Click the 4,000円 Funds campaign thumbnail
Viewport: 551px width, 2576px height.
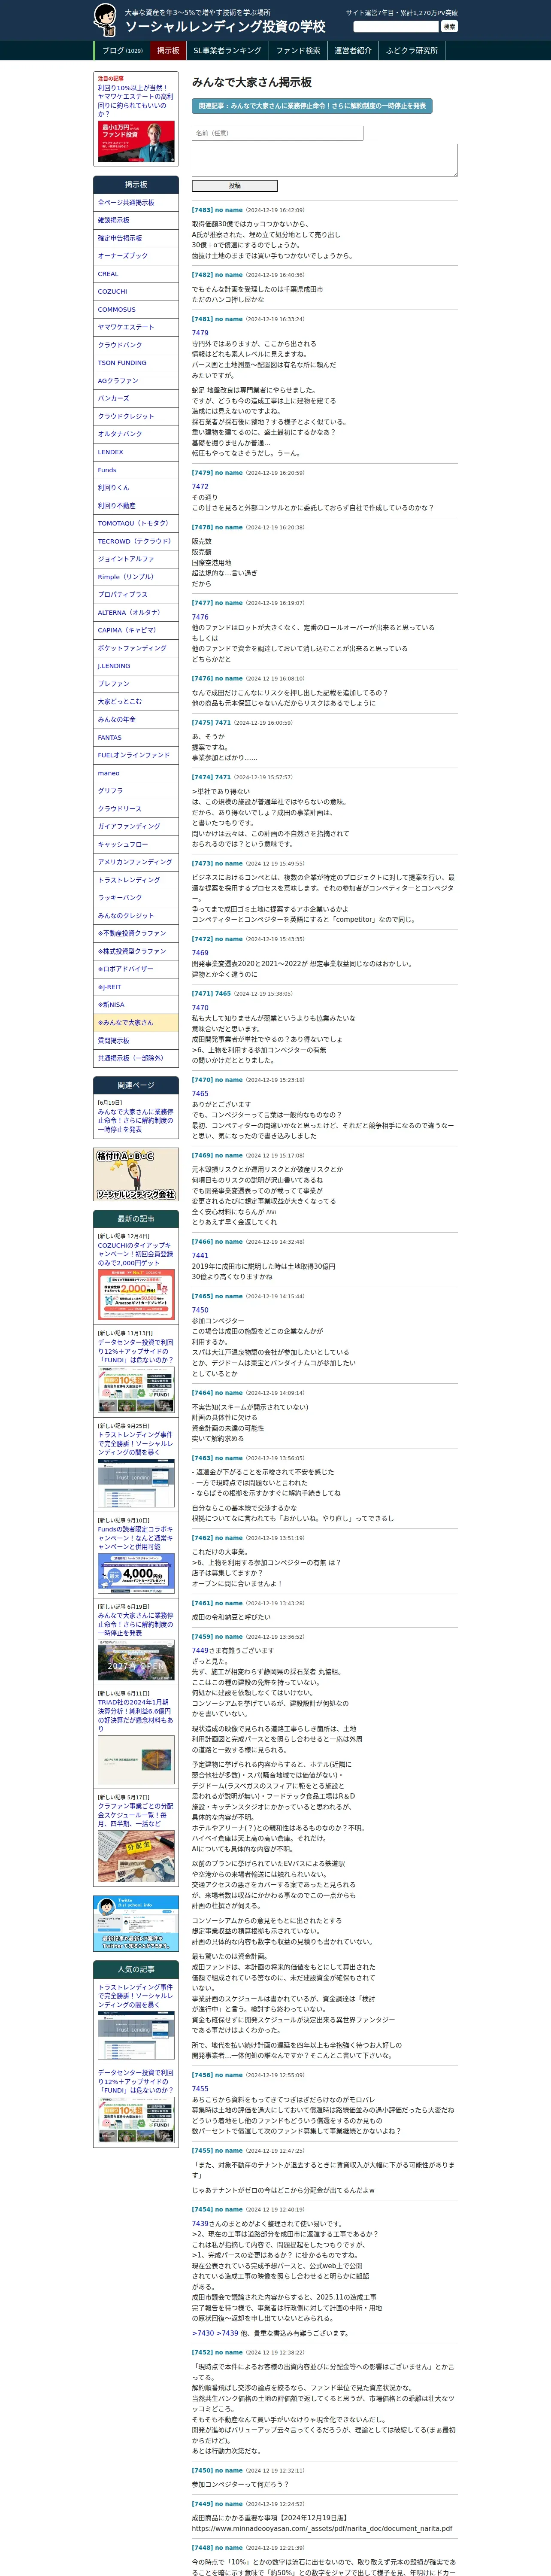point(136,1575)
